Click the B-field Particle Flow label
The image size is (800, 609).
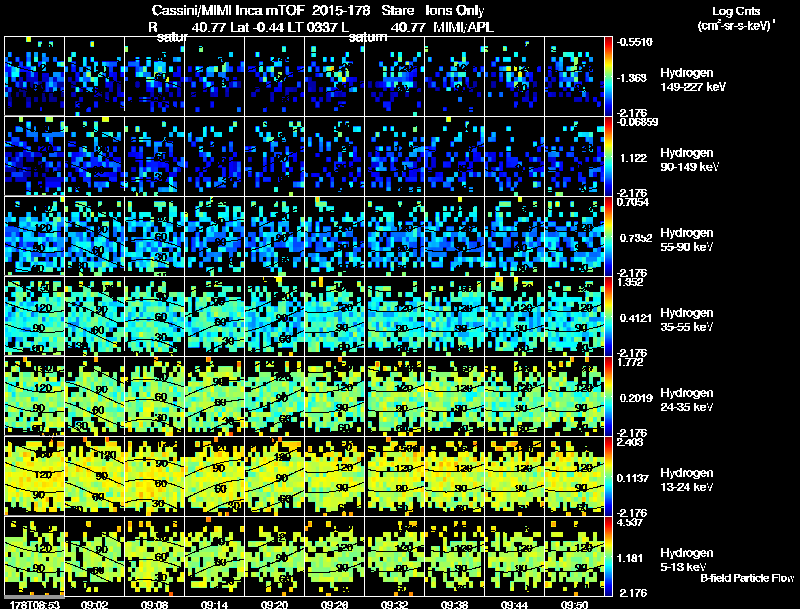coord(747,578)
